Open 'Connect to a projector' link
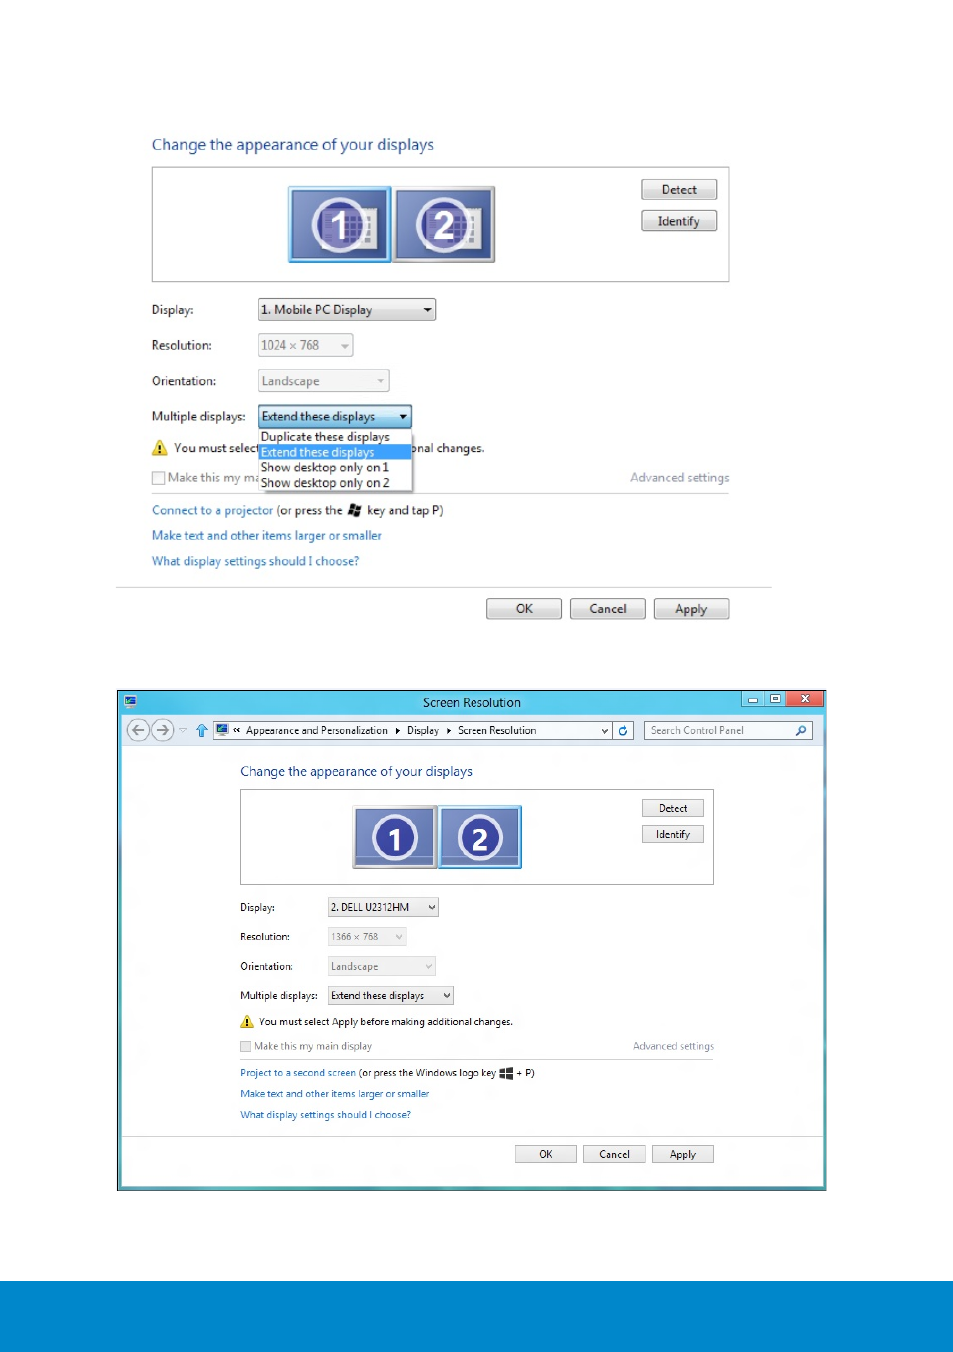 point(212,510)
